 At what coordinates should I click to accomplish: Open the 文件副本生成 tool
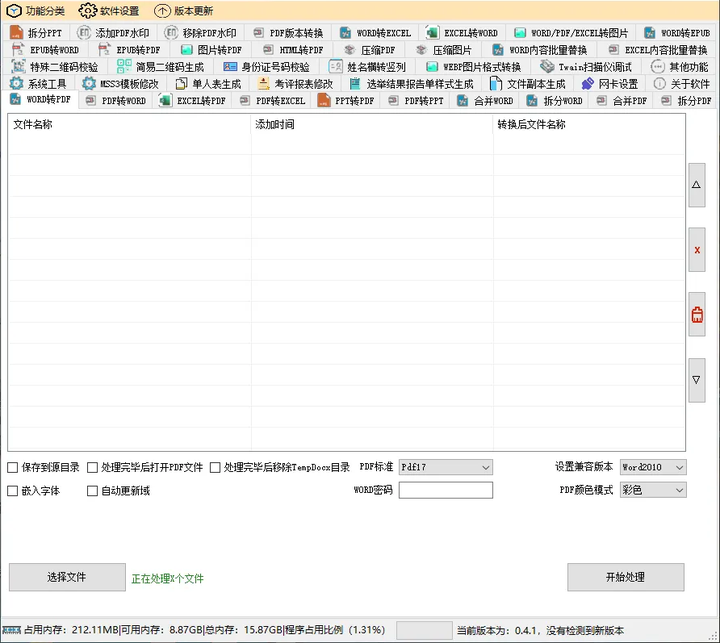pos(527,84)
